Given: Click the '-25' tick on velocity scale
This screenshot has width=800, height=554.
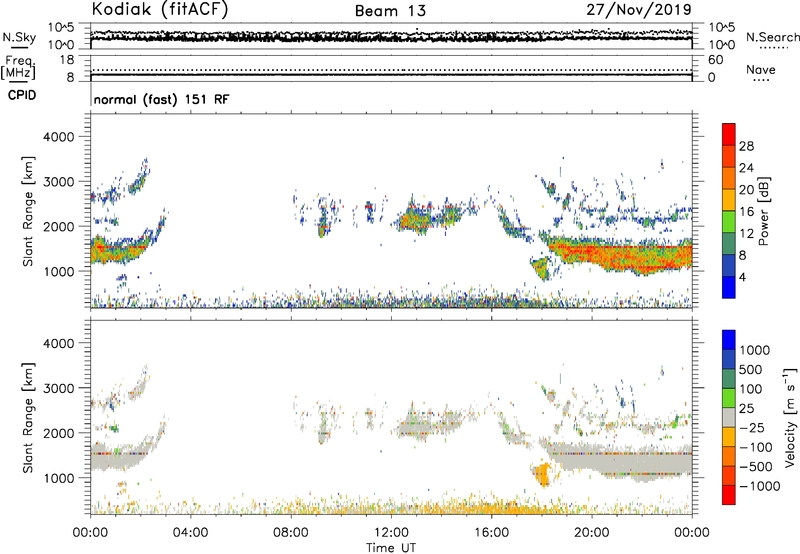Looking at the screenshot, I should (752, 427).
